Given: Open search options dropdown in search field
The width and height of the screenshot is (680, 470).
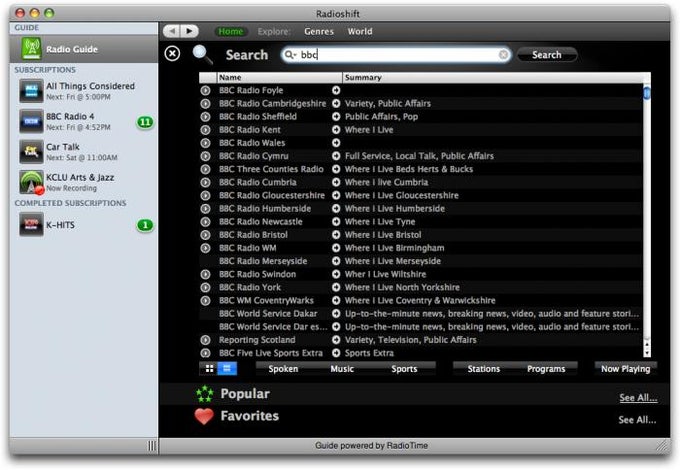Looking at the screenshot, I should click(290, 55).
